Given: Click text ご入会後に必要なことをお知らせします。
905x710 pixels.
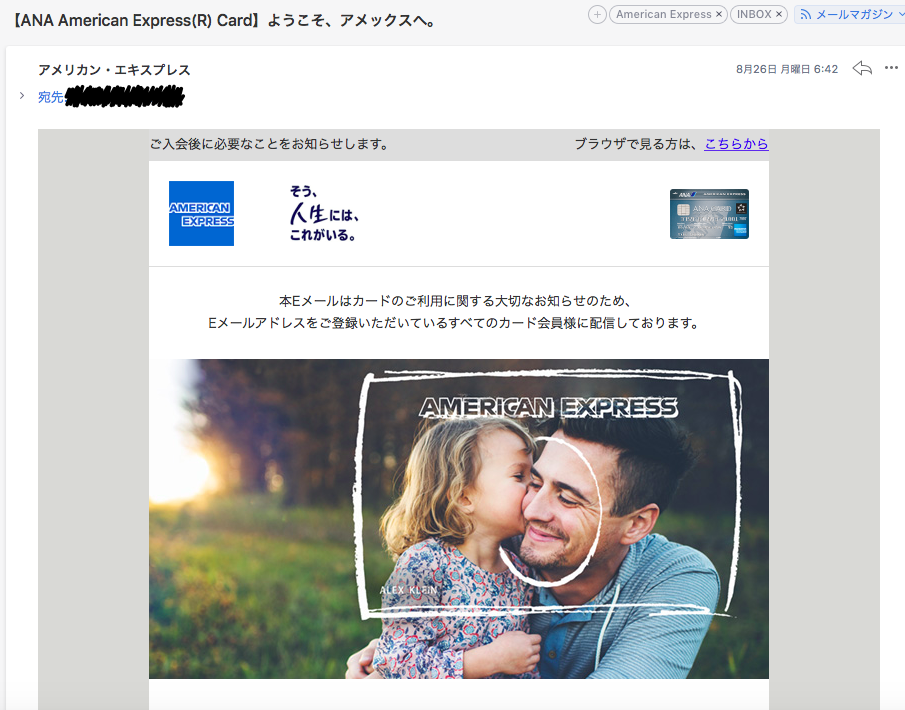Looking at the screenshot, I should point(271,144).
